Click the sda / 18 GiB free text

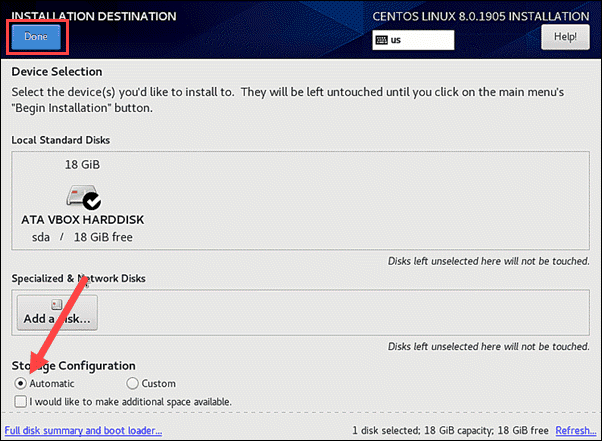tap(82, 237)
